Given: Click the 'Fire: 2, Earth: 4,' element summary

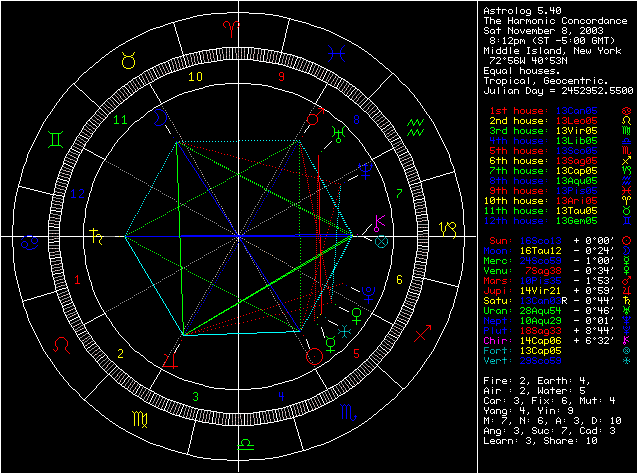Looking at the screenshot, I should 537,381.
